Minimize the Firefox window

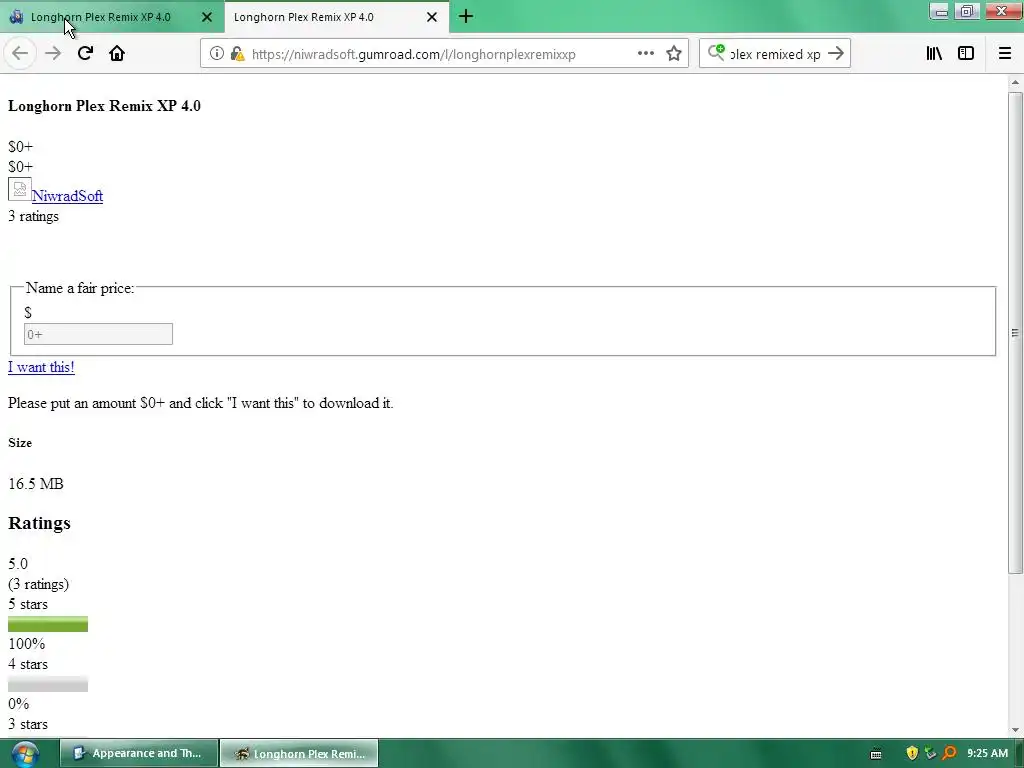pyautogui.click(x=940, y=10)
